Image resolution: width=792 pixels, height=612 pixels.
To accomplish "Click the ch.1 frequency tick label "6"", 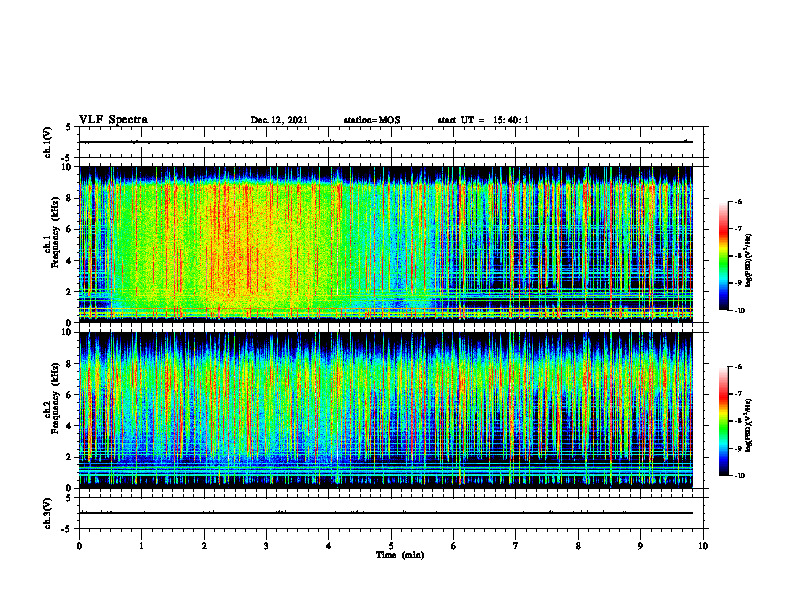I will pos(70,229).
